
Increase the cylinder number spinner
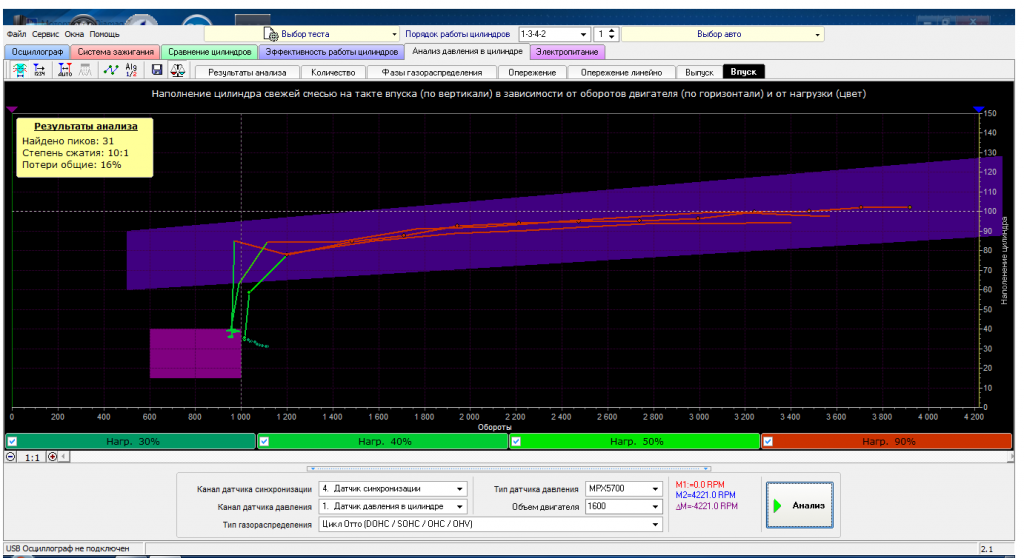pyautogui.click(x=612, y=31)
